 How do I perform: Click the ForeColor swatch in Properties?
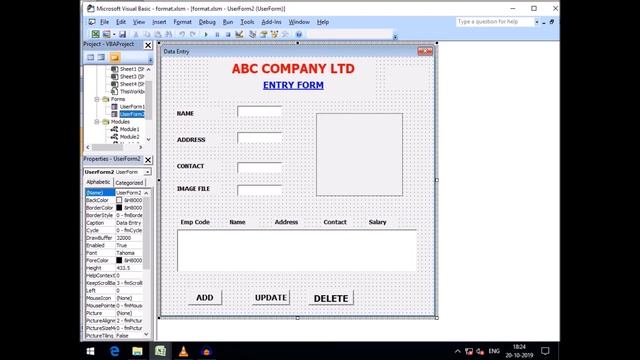tap(119, 260)
